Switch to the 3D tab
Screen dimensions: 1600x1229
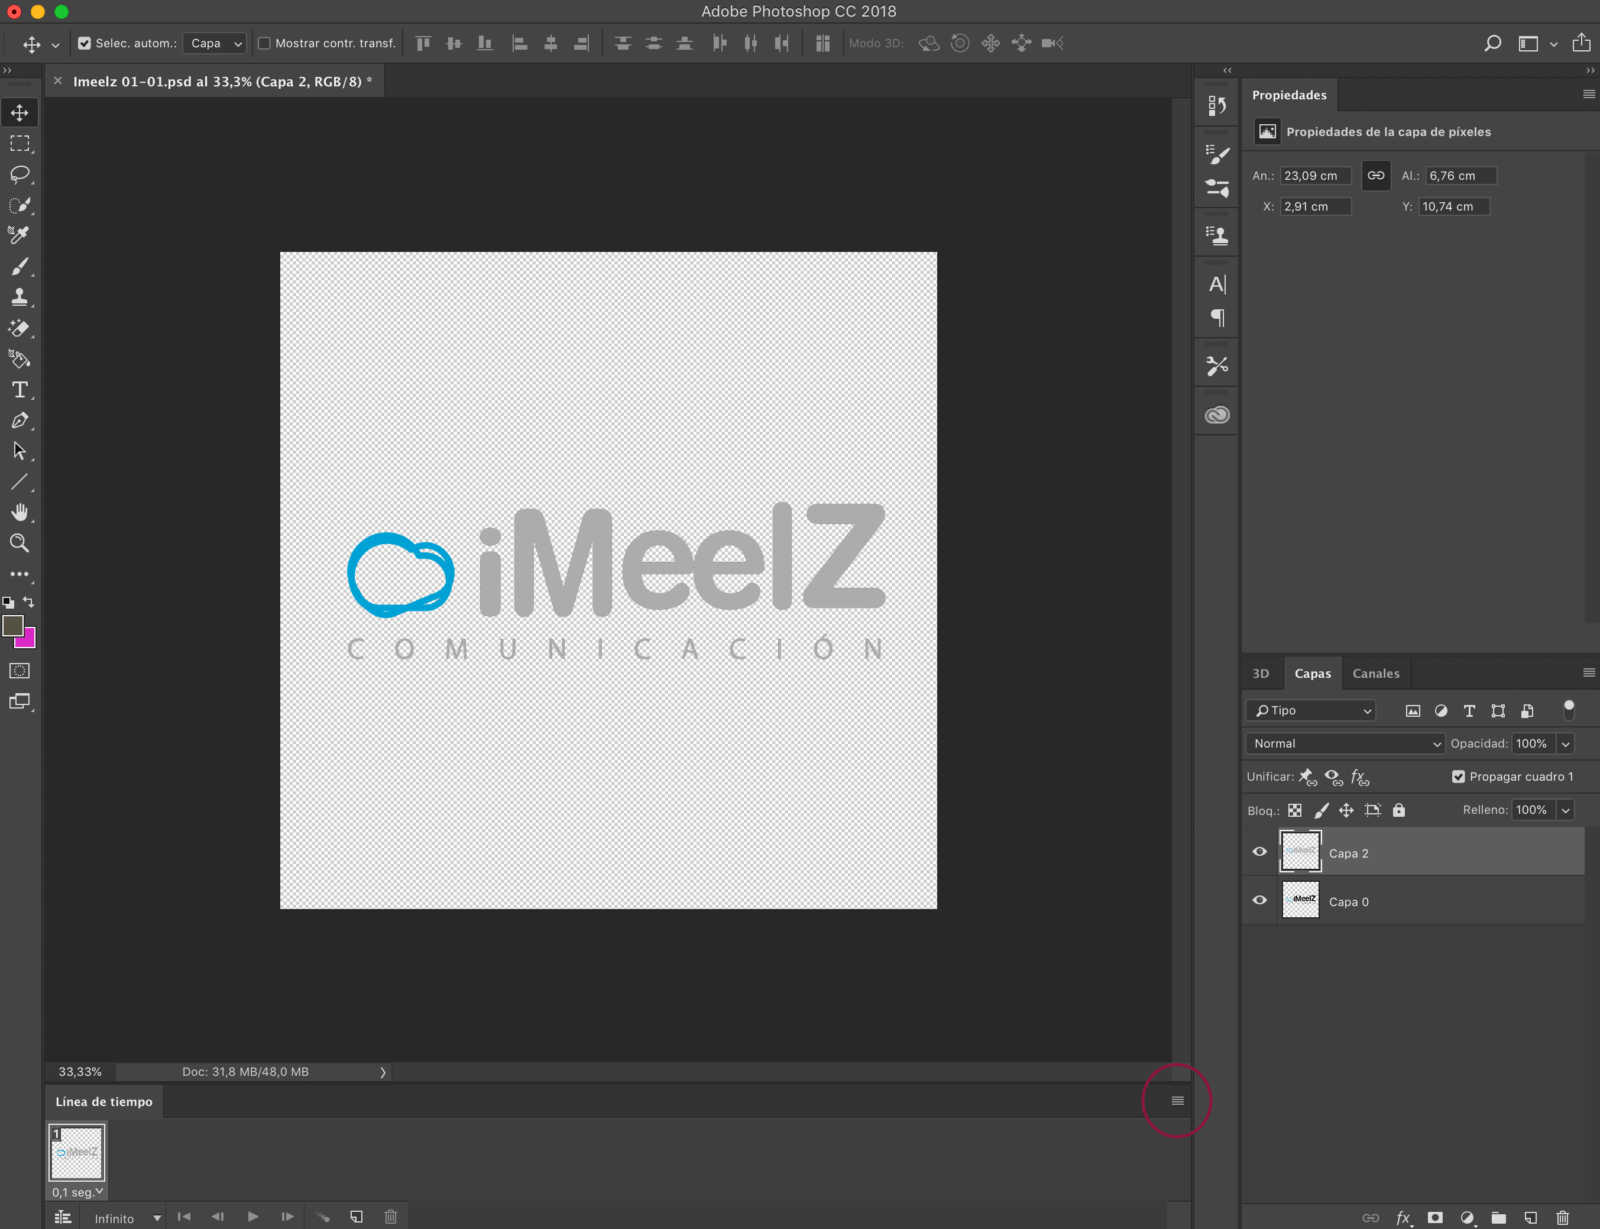[x=1261, y=673]
